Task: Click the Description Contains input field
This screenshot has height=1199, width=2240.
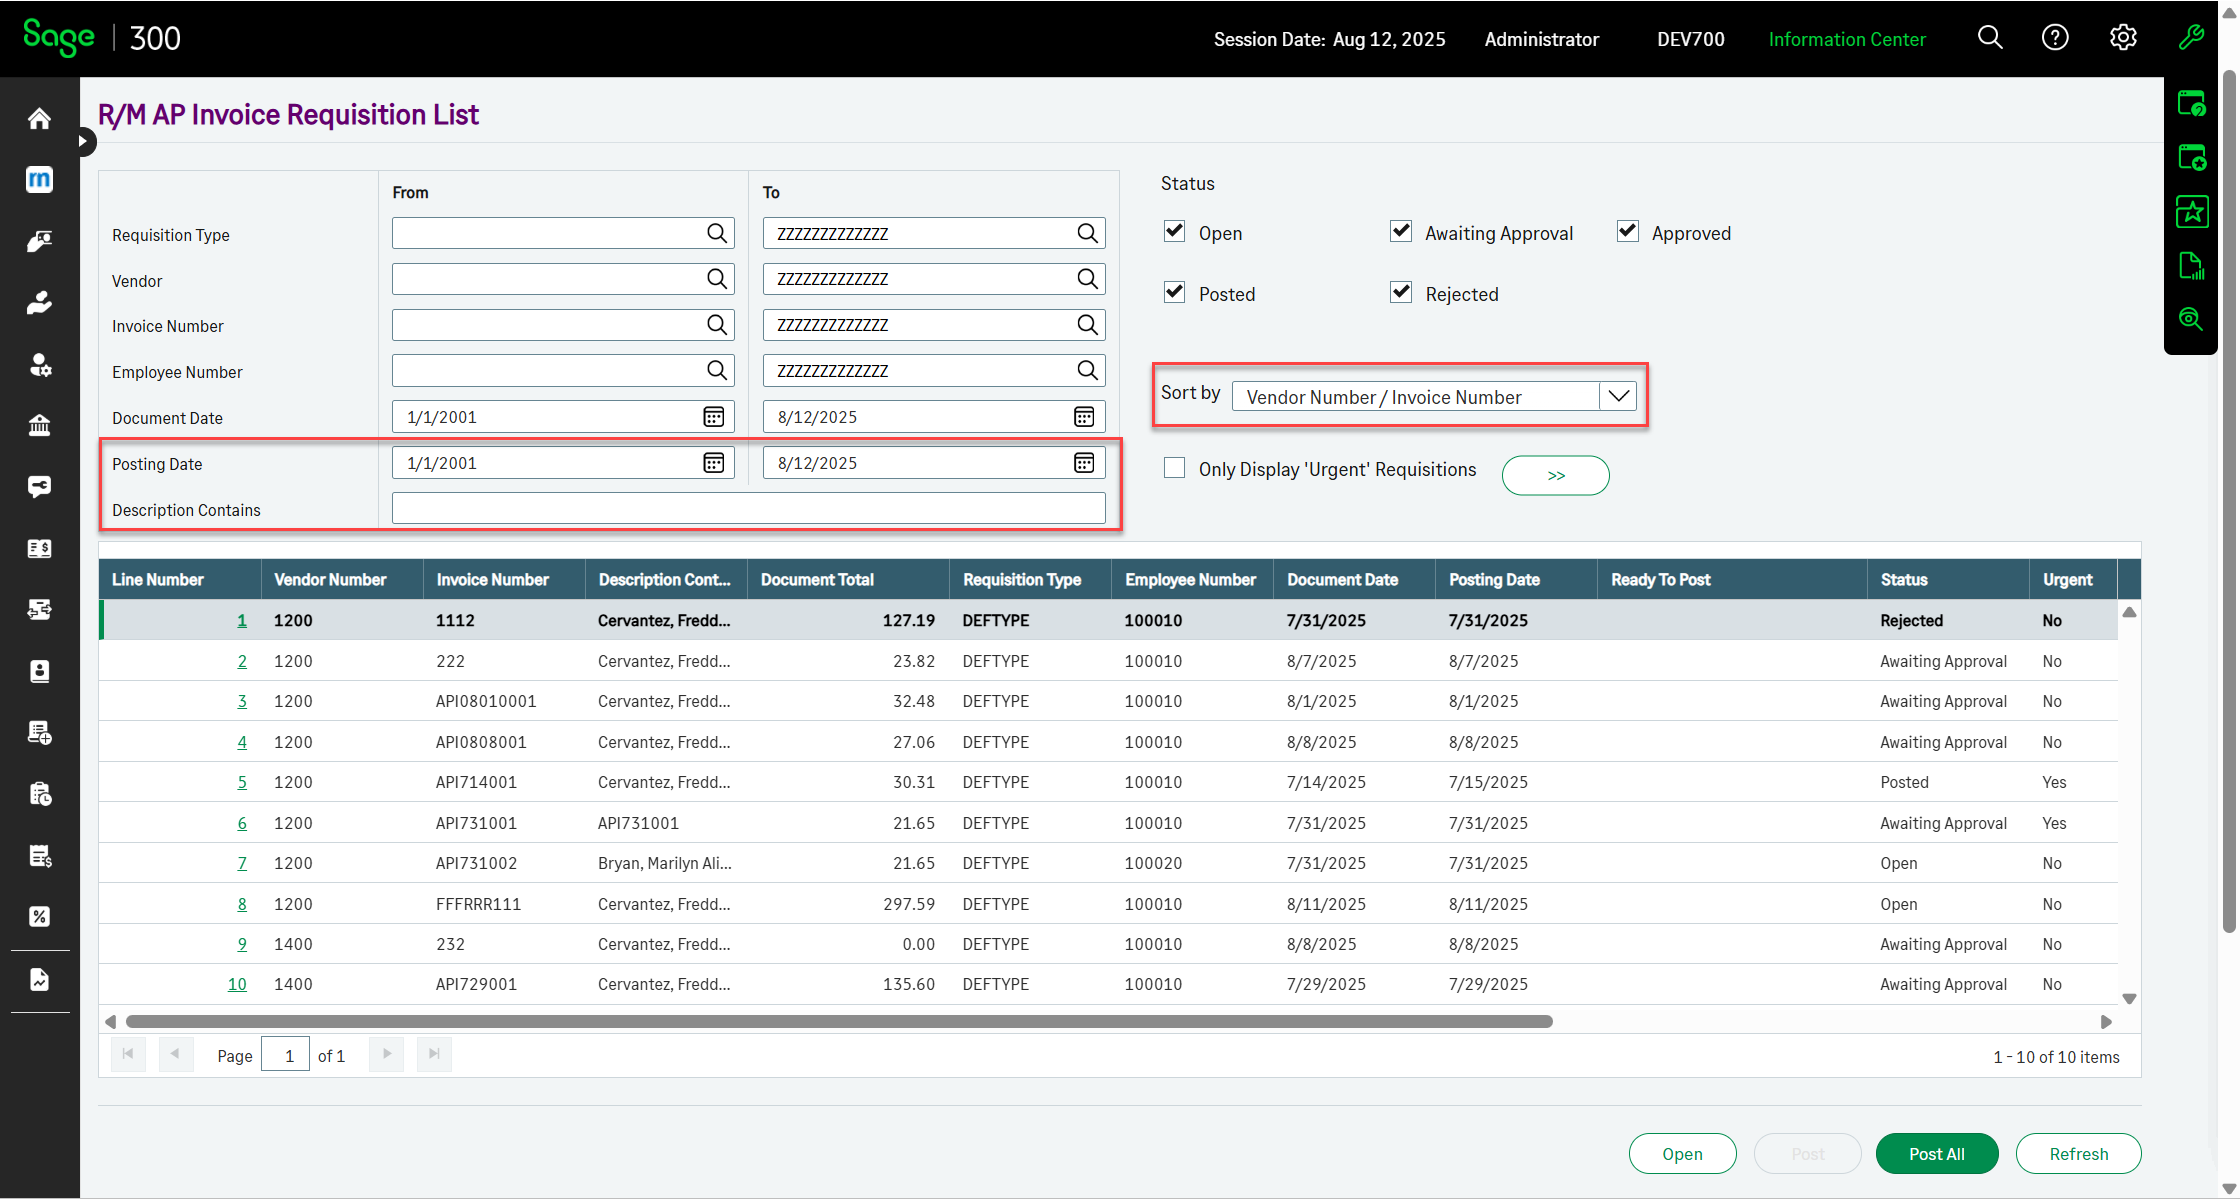Action: pos(749,508)
